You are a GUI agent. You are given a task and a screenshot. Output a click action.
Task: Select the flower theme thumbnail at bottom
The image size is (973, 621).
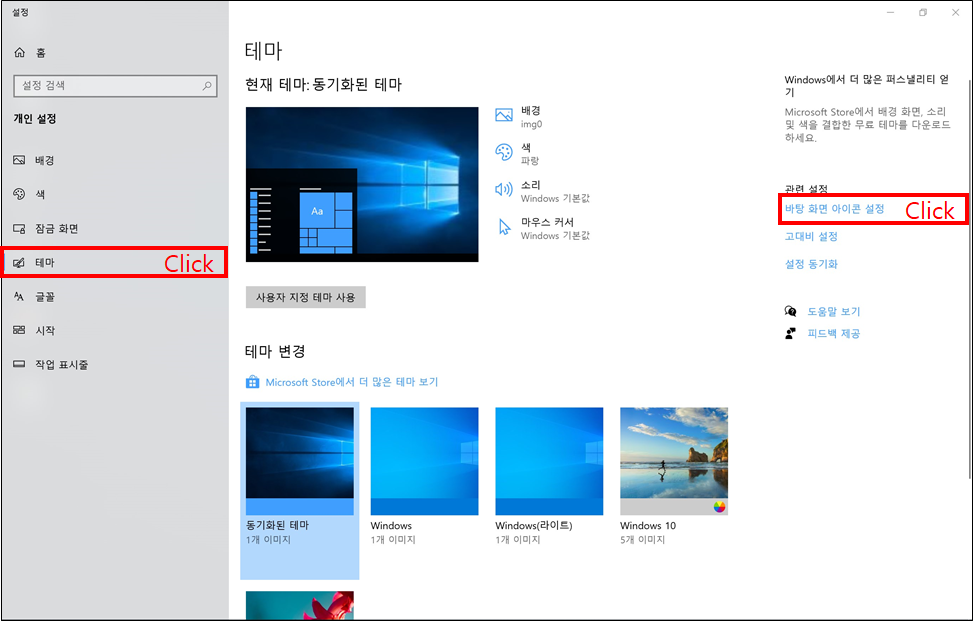[x=300, y=605]
